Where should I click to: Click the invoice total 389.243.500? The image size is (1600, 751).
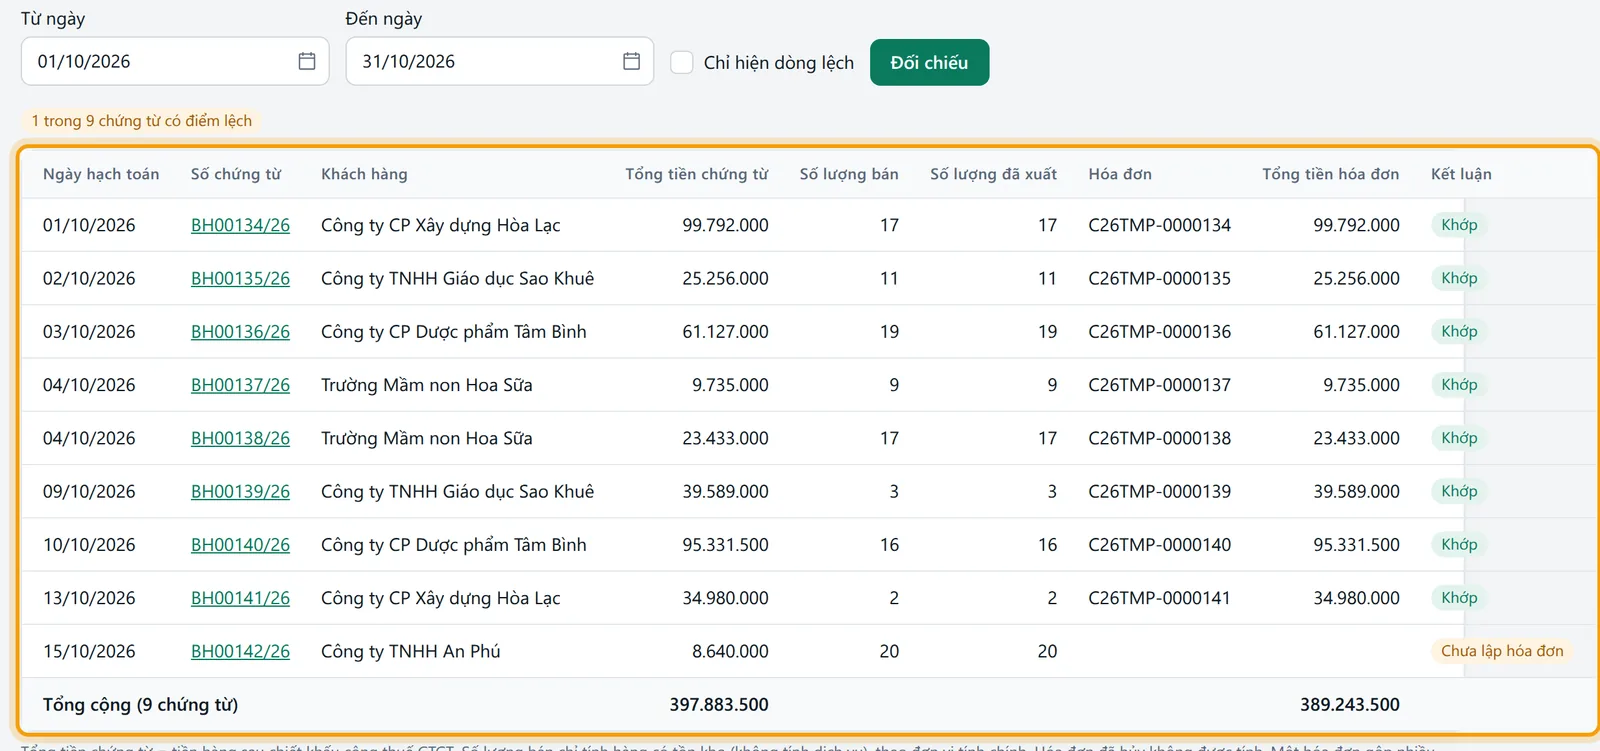tap(1350, 705)
